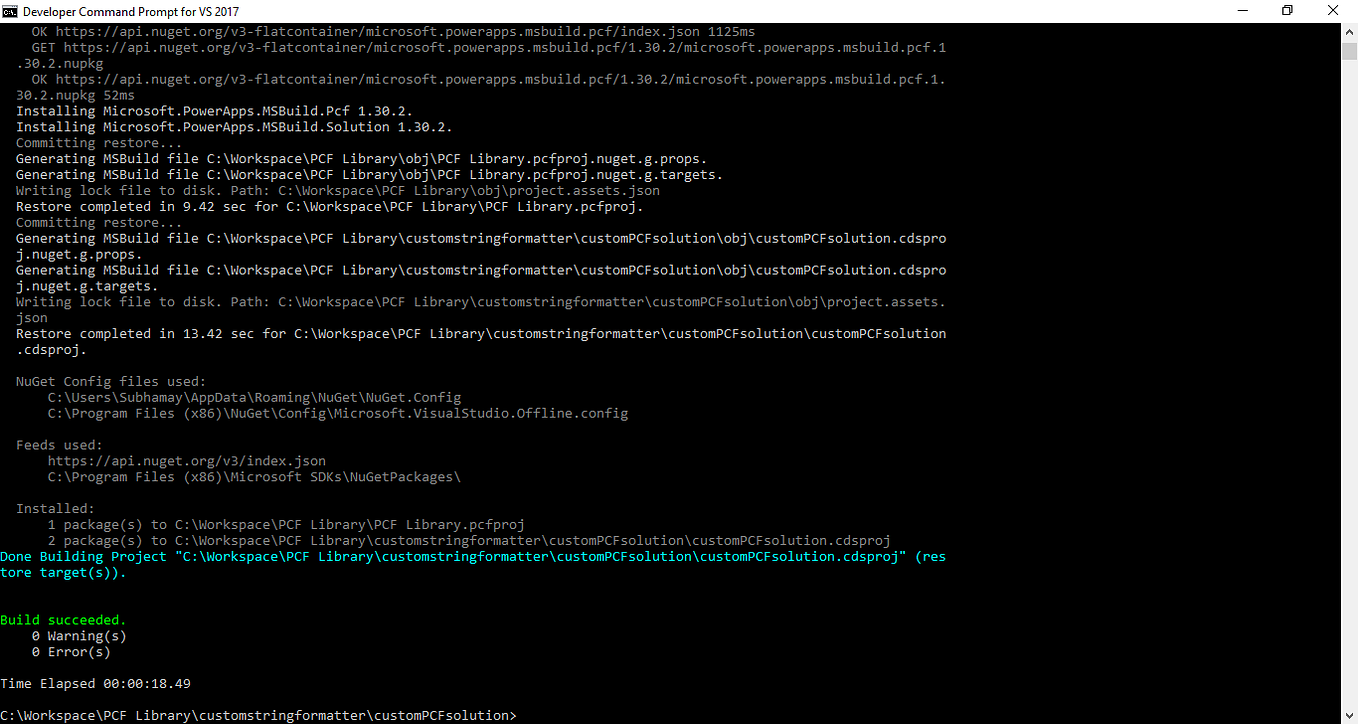Click the command prompt input line
This screenshot has width=1358, height=724.
[260, 715]
